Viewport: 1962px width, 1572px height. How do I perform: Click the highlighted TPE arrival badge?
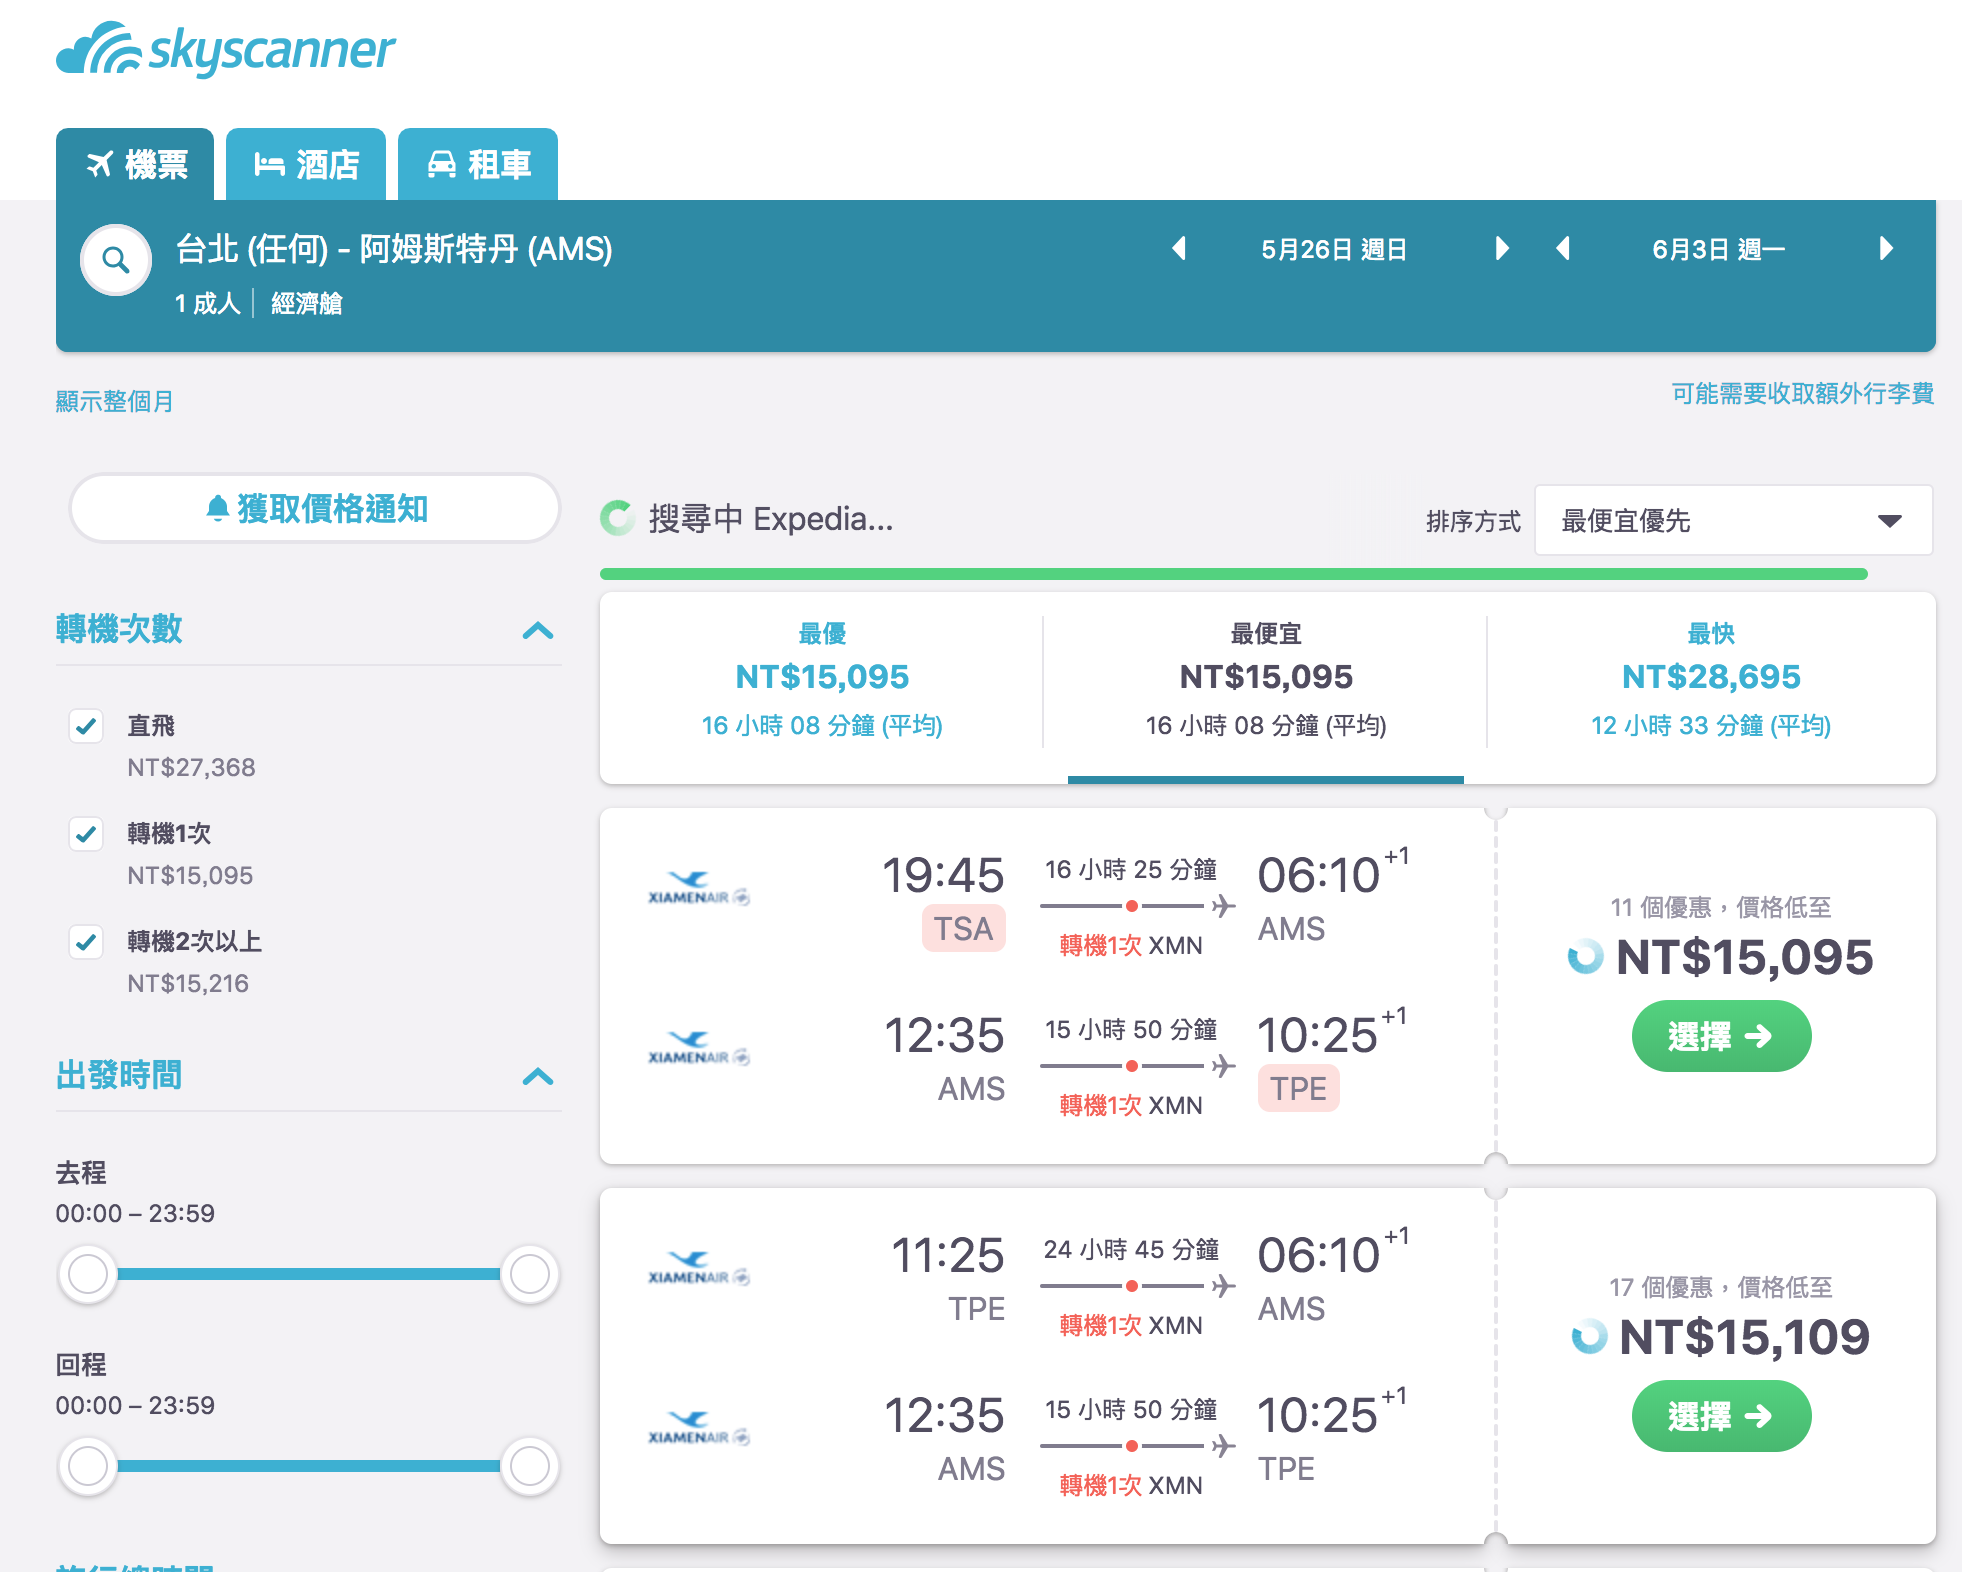pos(1298,1088)
